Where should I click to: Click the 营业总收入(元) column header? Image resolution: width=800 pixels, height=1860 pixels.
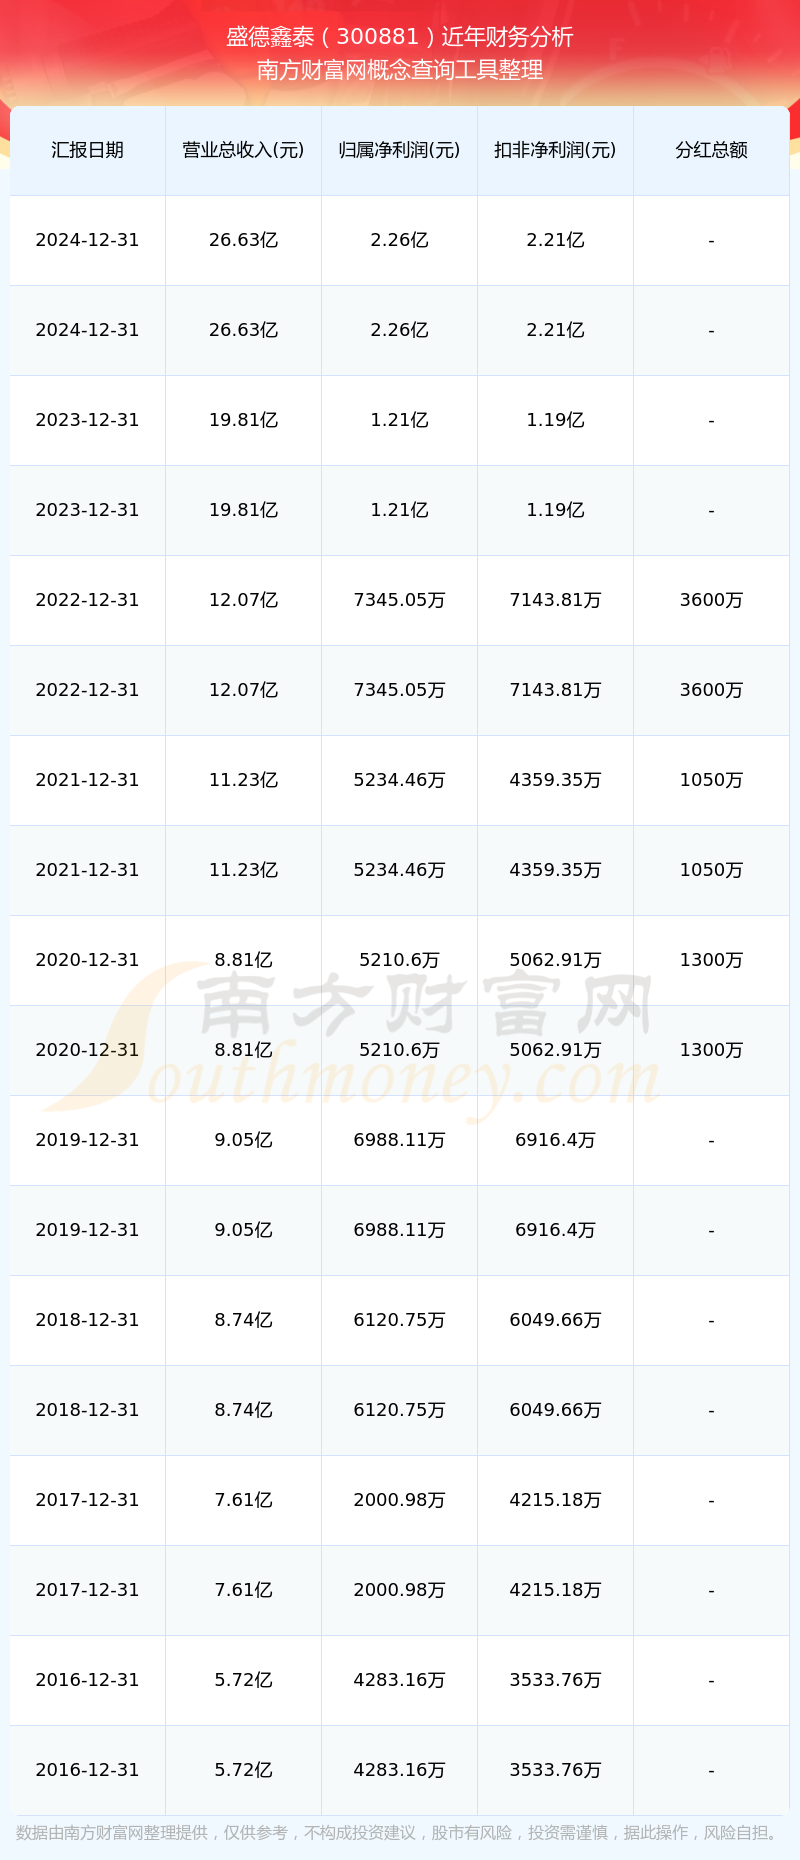[x=243, y=150]
